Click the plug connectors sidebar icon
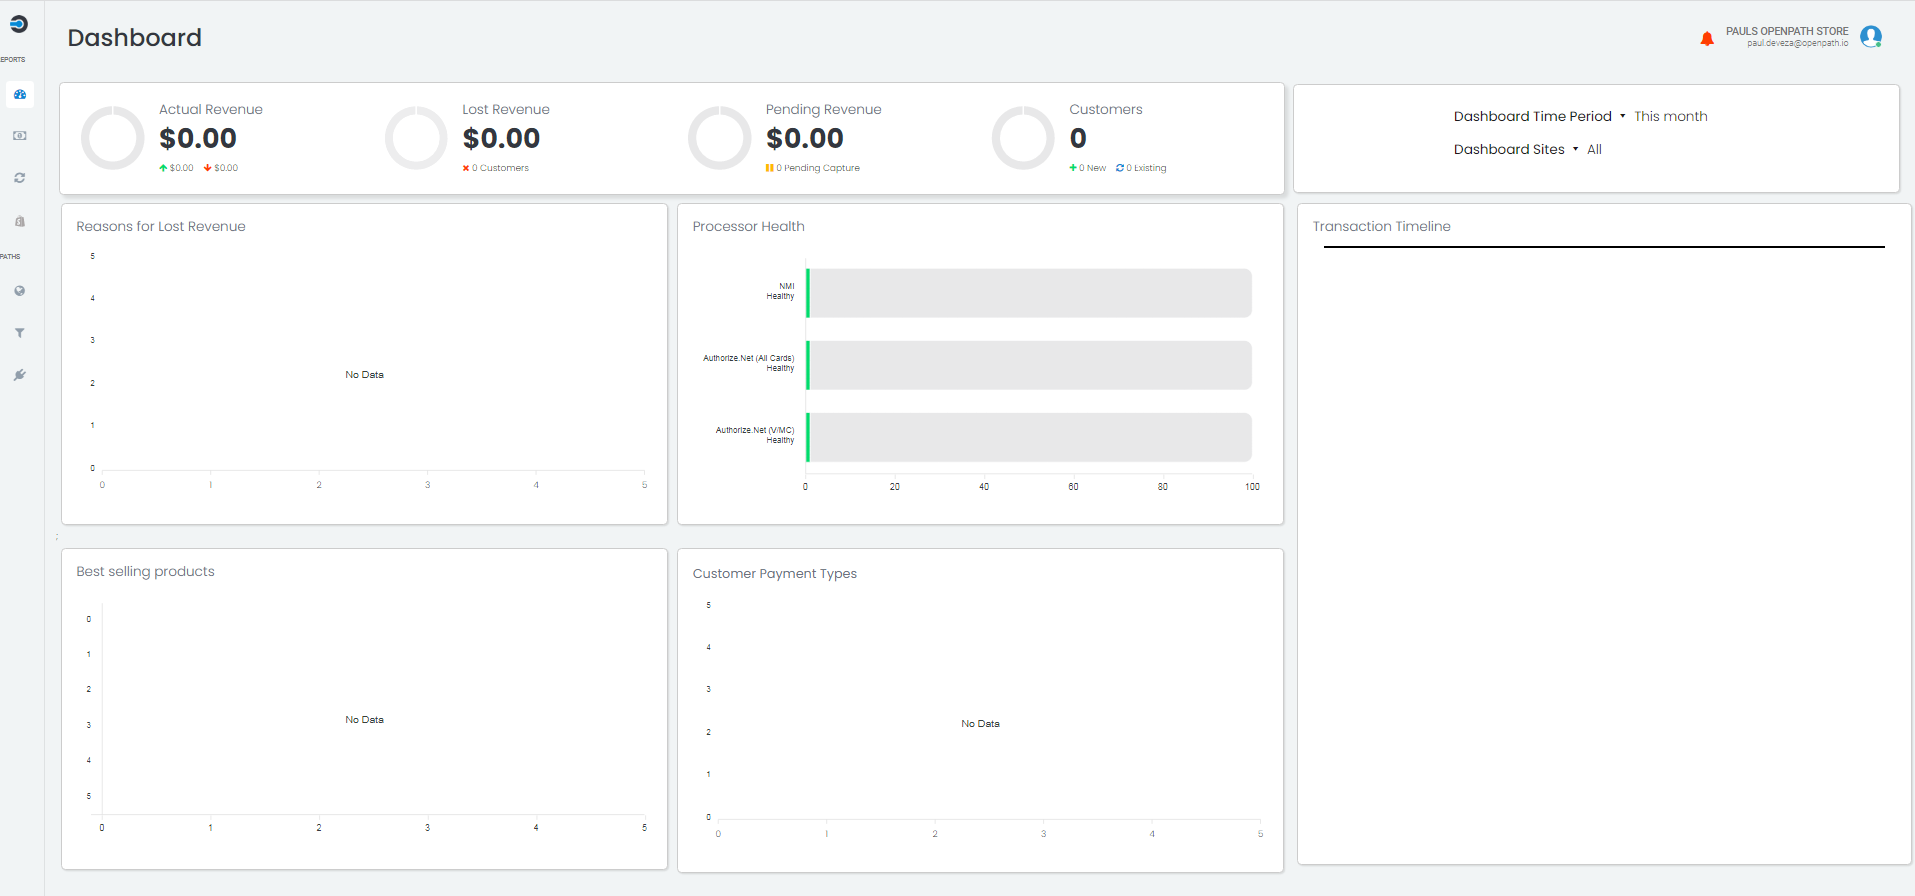The height and width of the screenshot is (896, 1915). (x=20, y=375)
